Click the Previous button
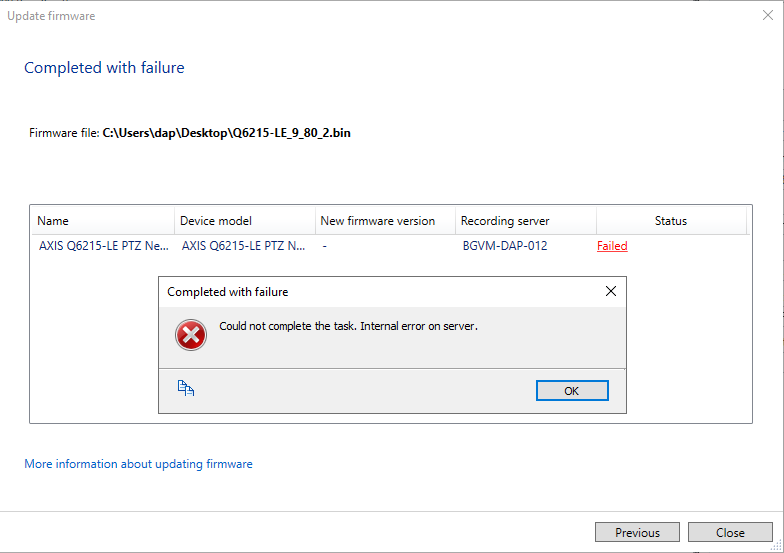Image resolution: width=784 pixels, height=553 pixels. (x=637, y=532)
